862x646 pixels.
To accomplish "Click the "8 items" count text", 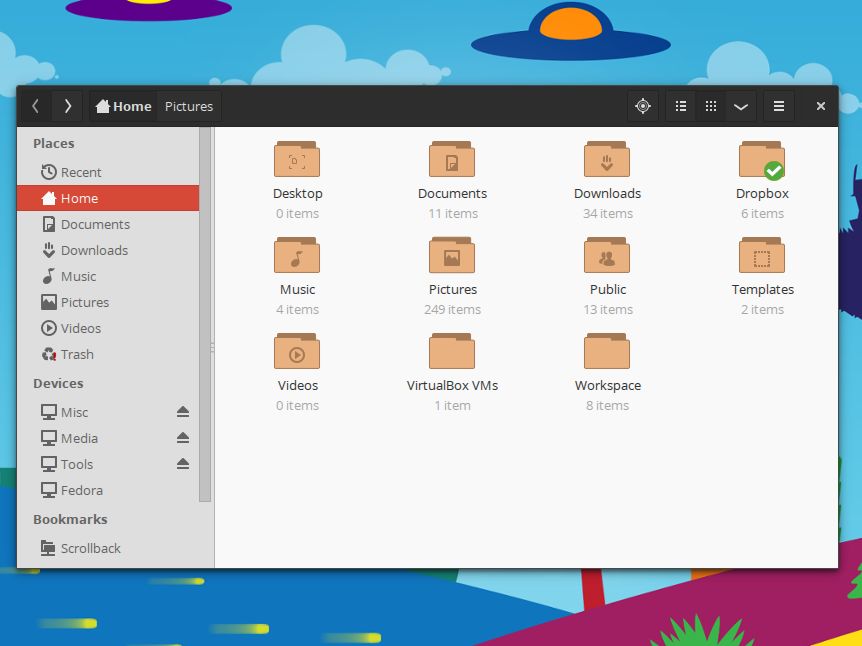I will pyautogui.click(x=607, y=405).
